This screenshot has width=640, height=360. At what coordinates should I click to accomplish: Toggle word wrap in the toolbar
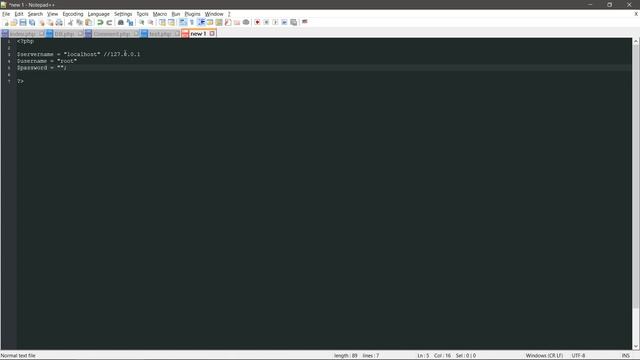(183, 22)
